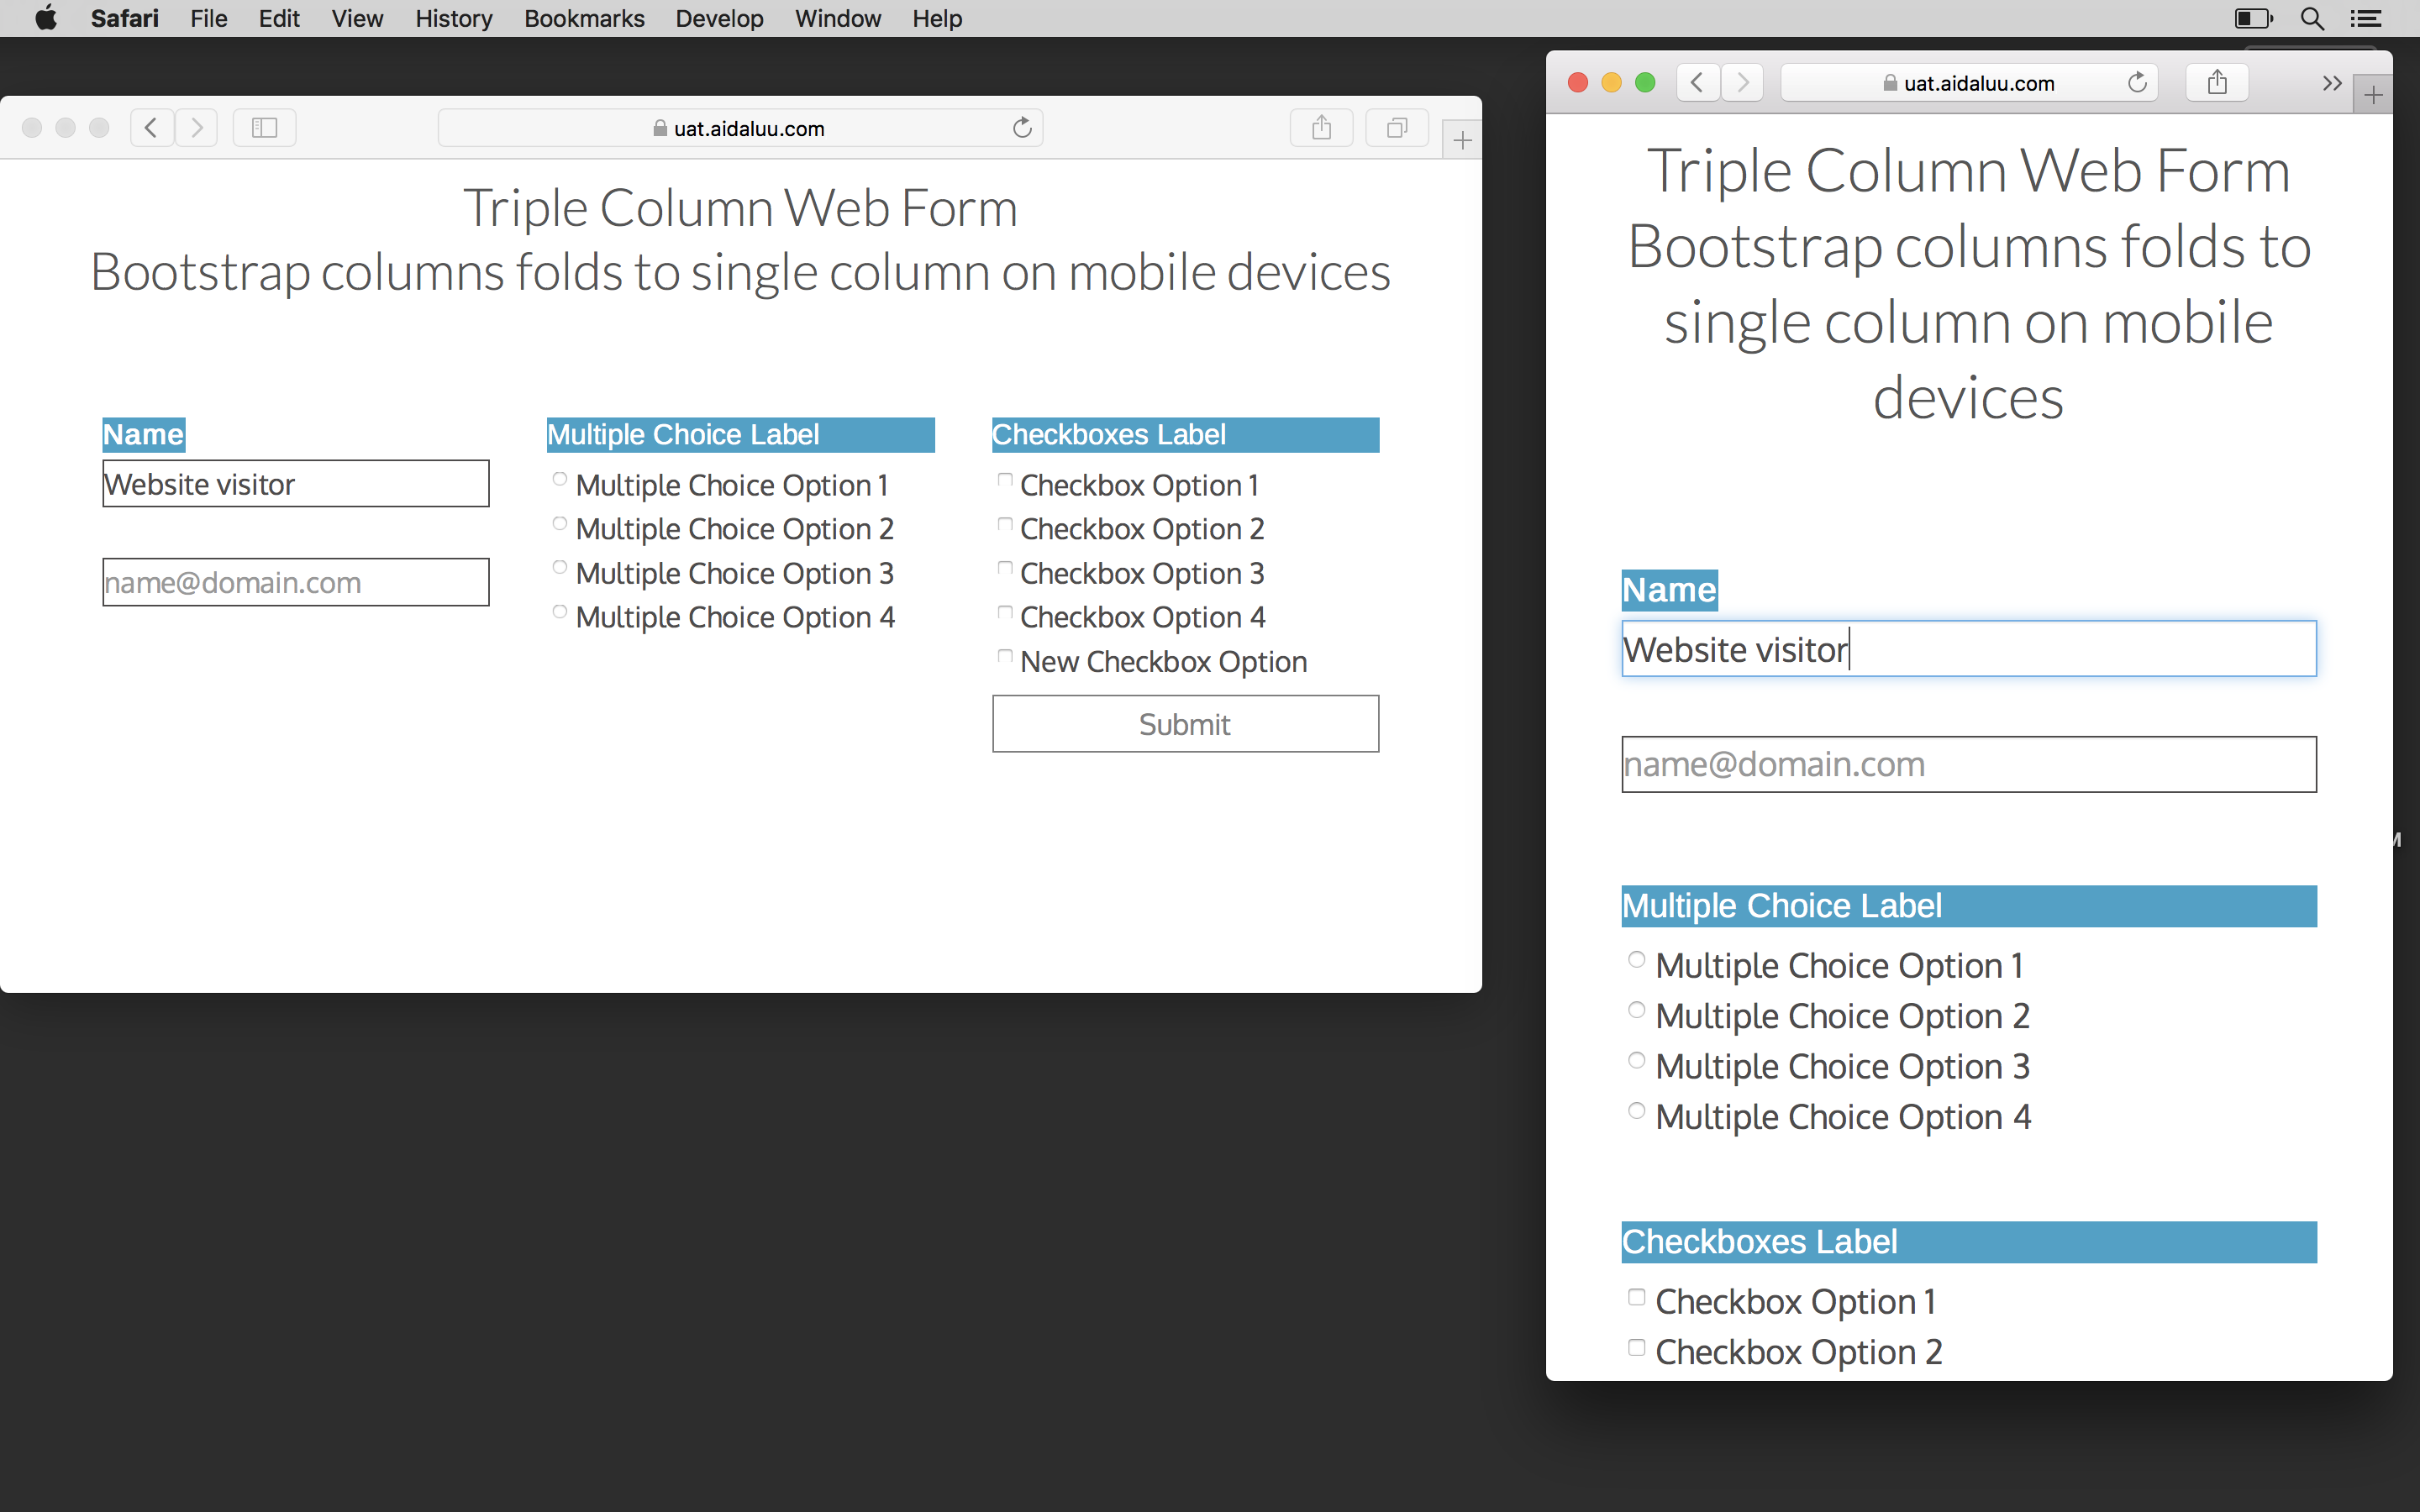Click the address bar in right window
This screenshot has height=1512, width=2420.
[x=1968, y=83]
